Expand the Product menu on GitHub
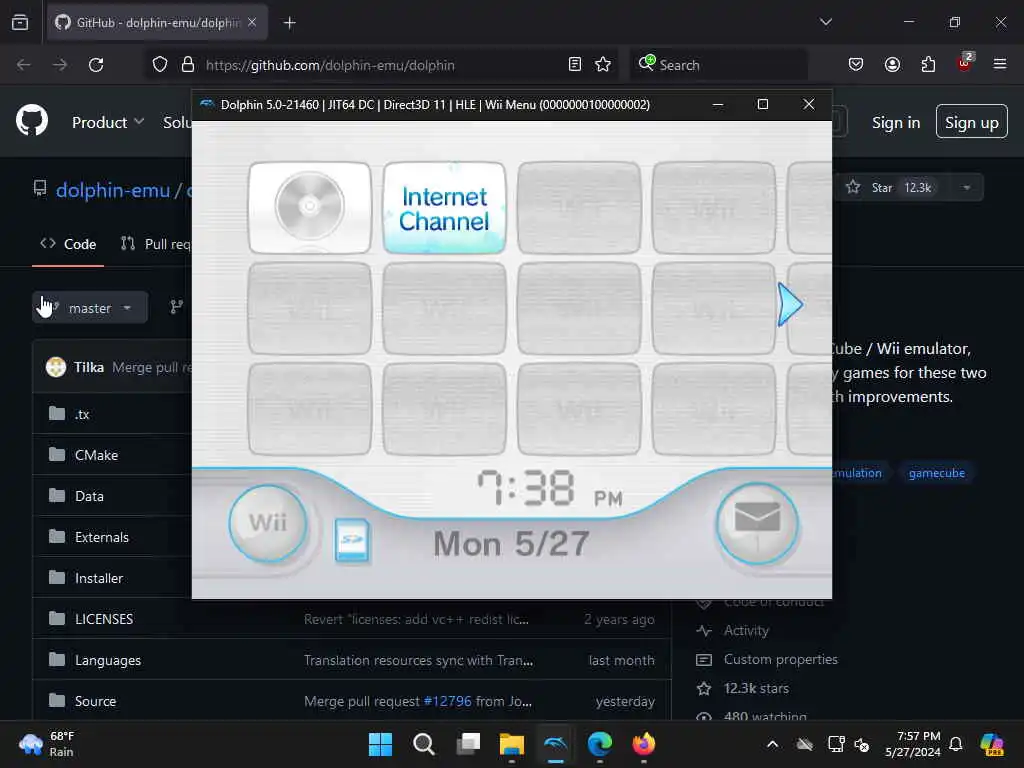Image resolution: width=1024 pixels, height=768 pixels. coord(108,122)
